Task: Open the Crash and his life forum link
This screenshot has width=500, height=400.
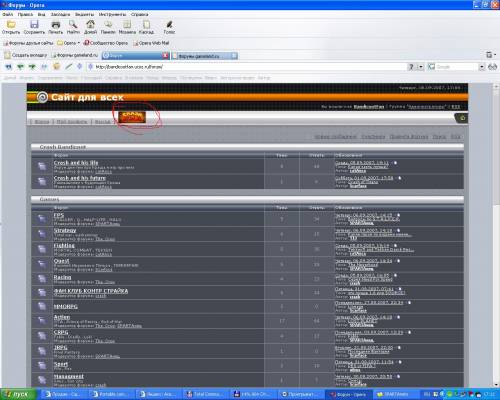Action: coord(76,163)
